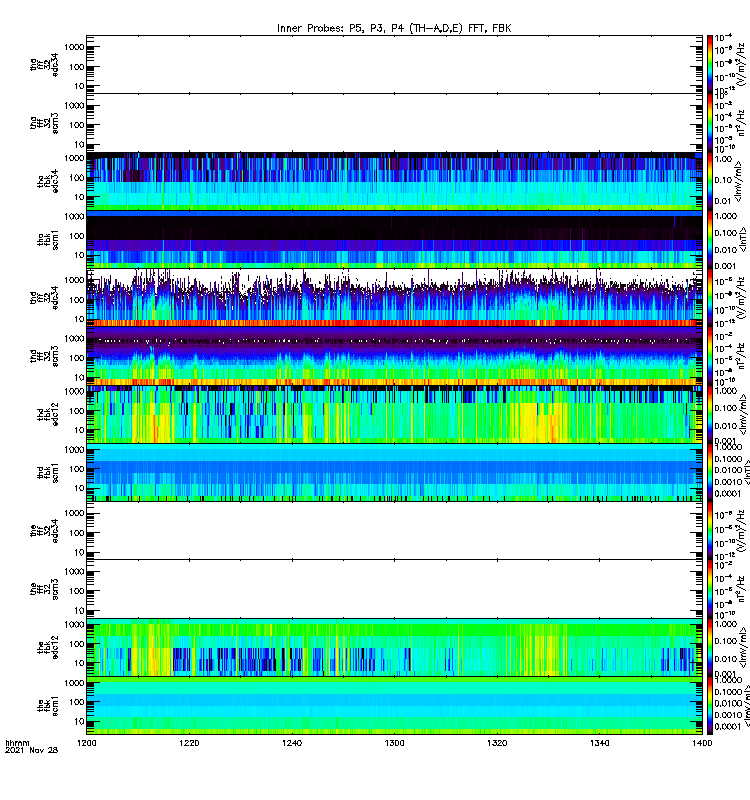Image resolution: width=750 pixels, height=800 pixels.
Task: Select the thd fff 32 scm3 spectrogram panel
Action: 394,356
